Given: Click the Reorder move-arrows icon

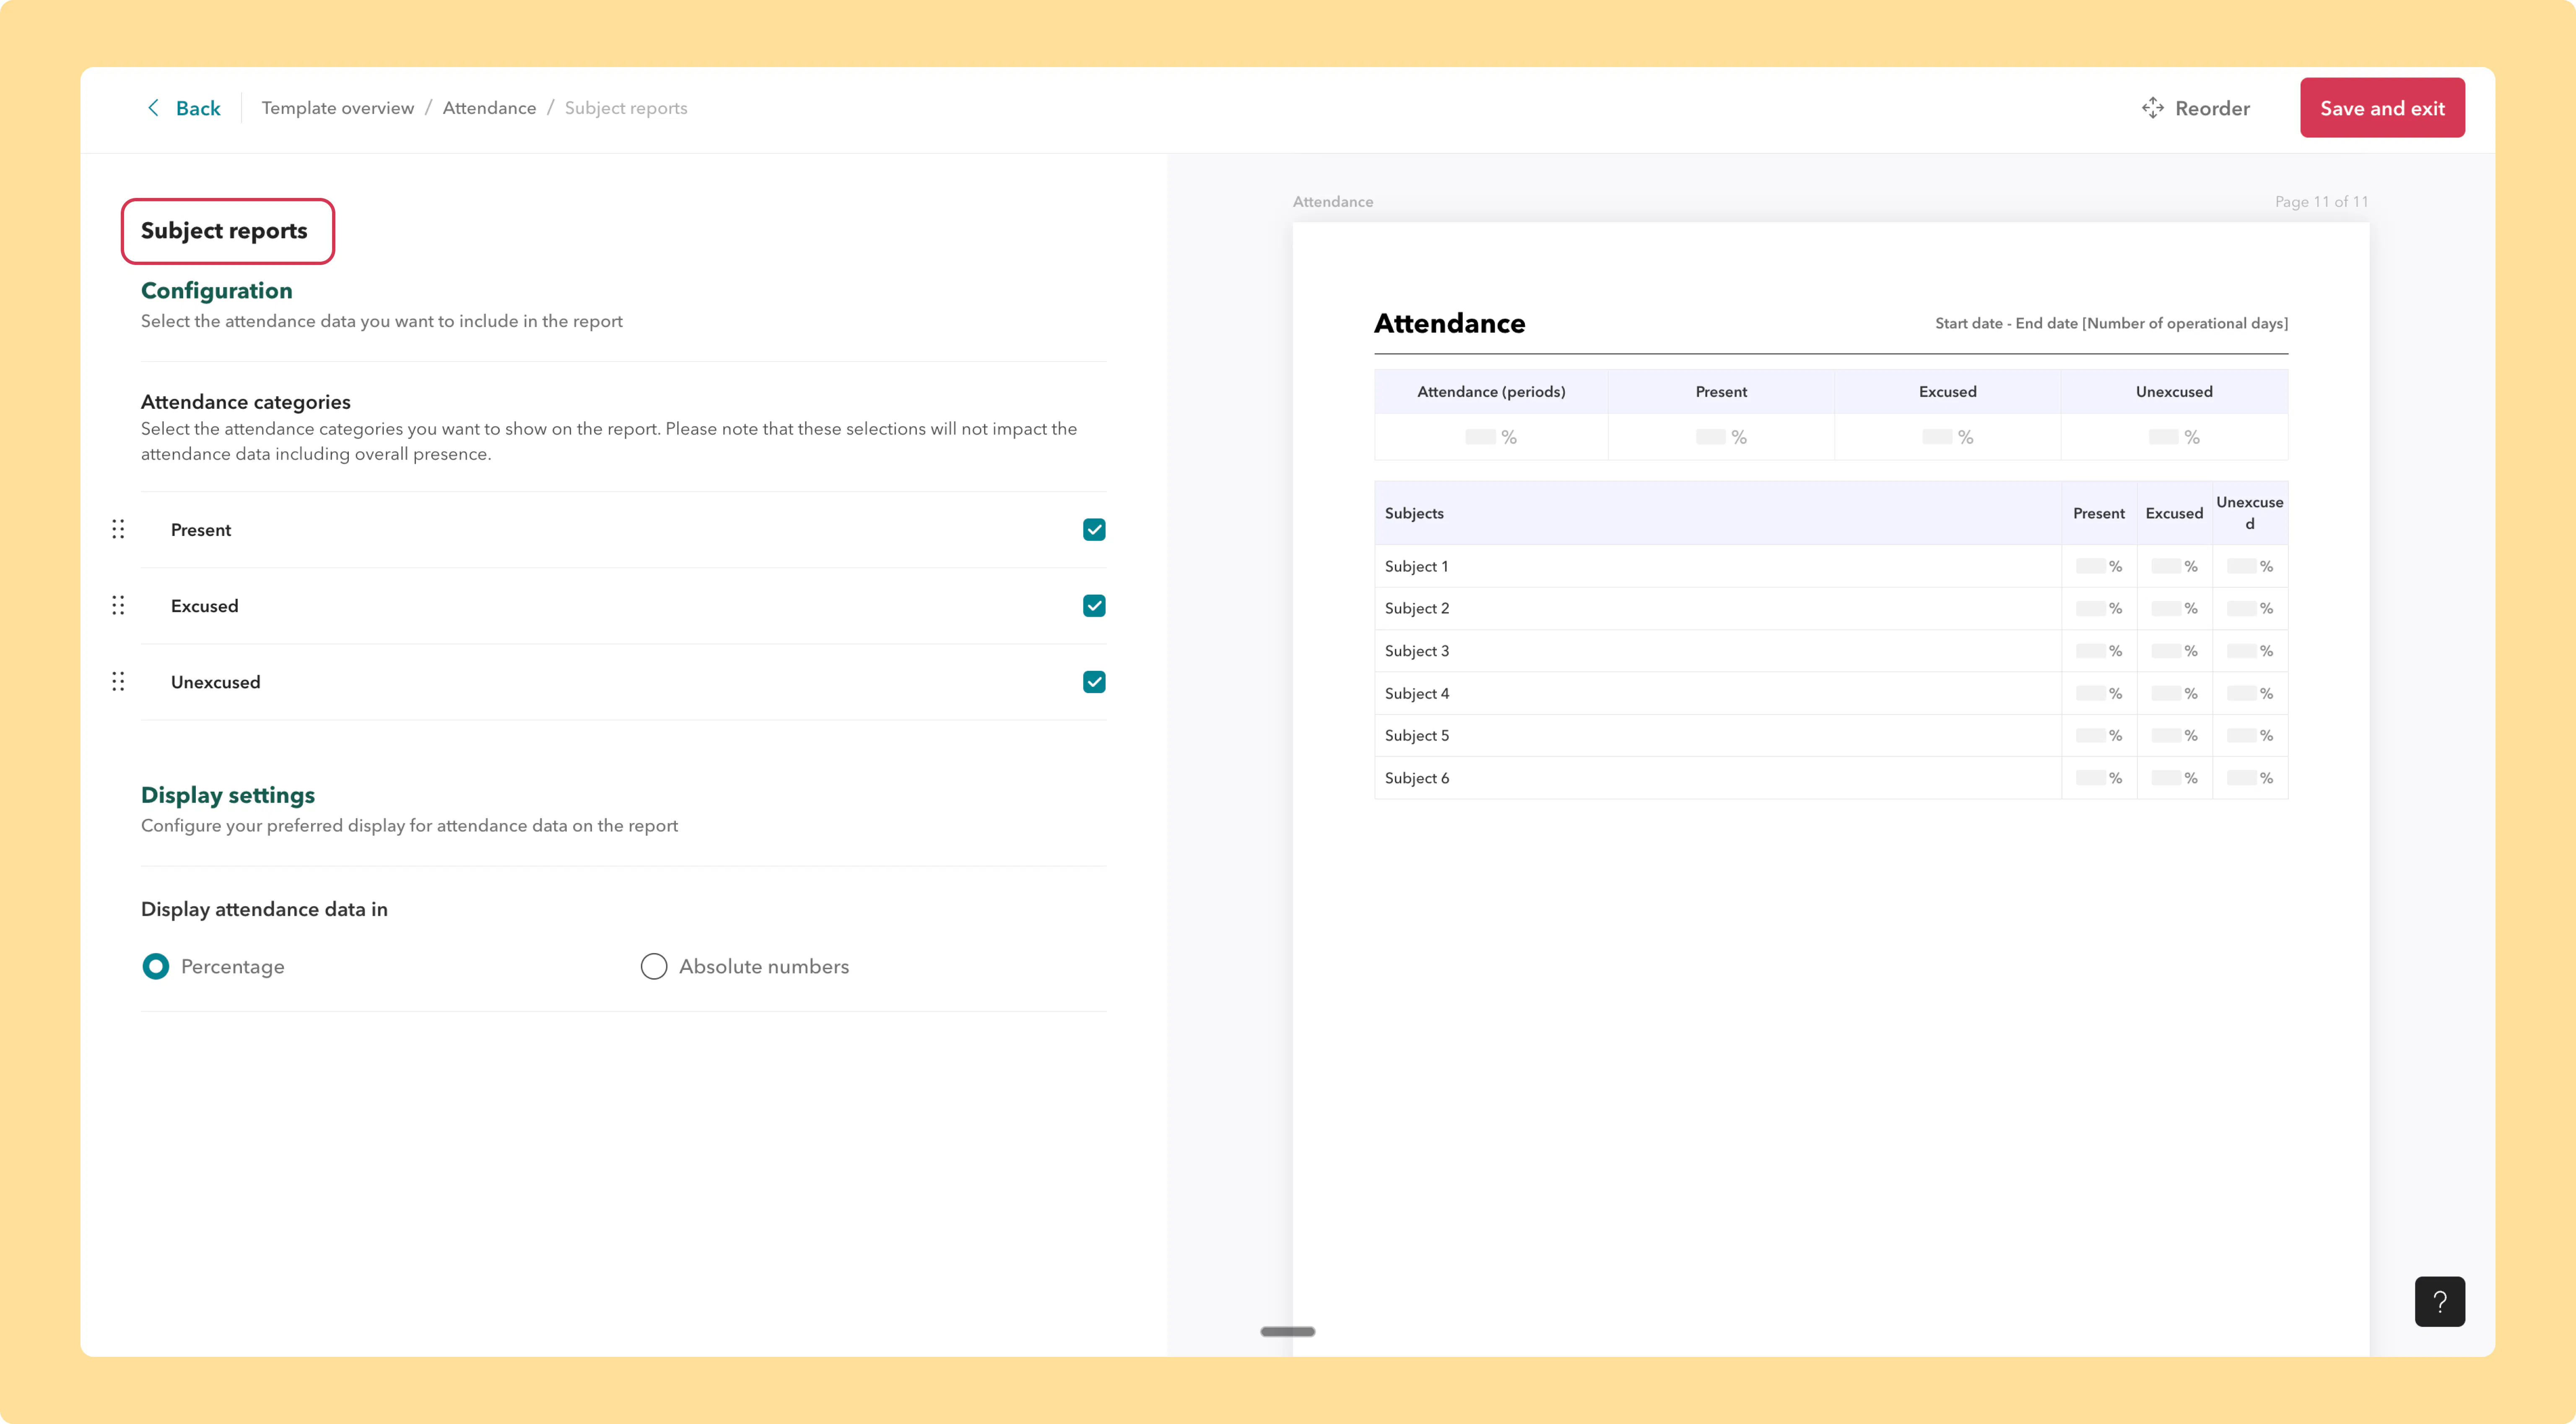Looking at the screenshot, I should tap(2152, 108).
